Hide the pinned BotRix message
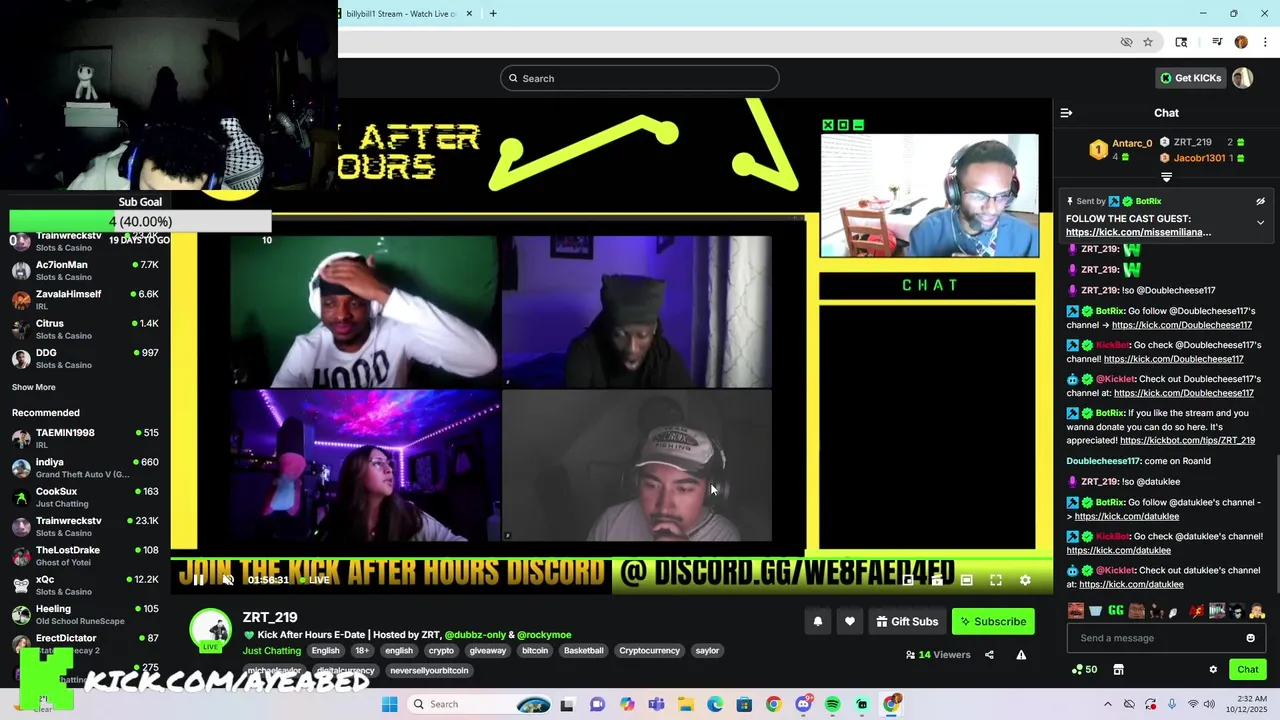This screenshot has width=1280, height=720. (x=1260, y=201)
